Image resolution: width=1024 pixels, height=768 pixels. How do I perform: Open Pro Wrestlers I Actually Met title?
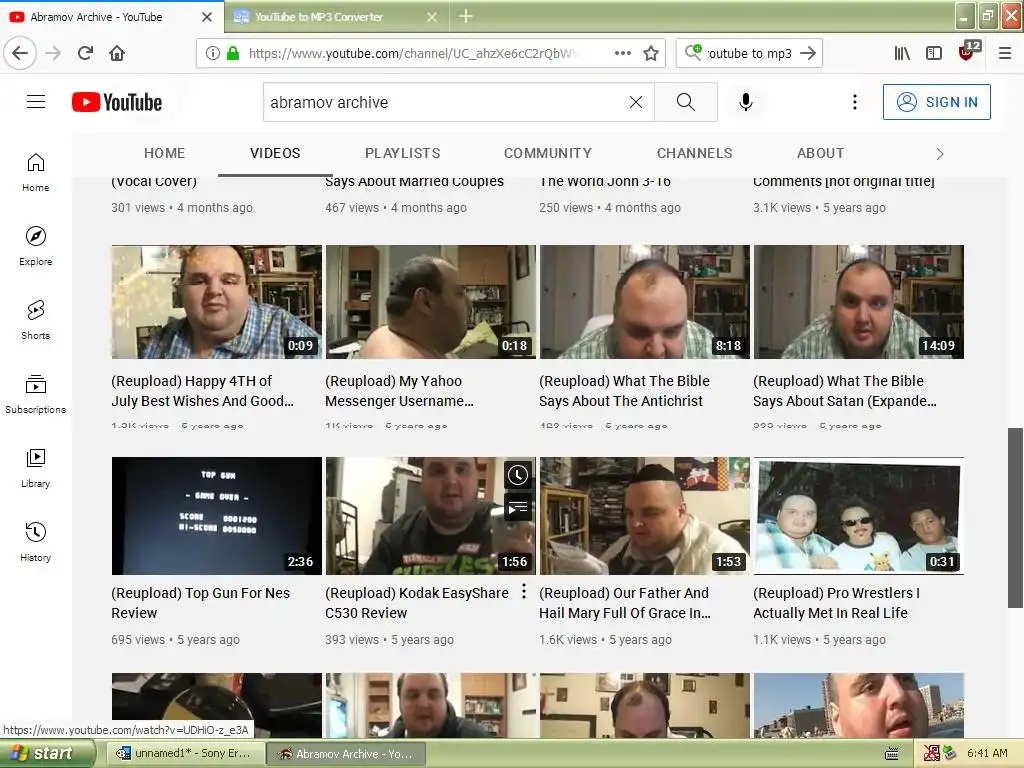[836, 603]
